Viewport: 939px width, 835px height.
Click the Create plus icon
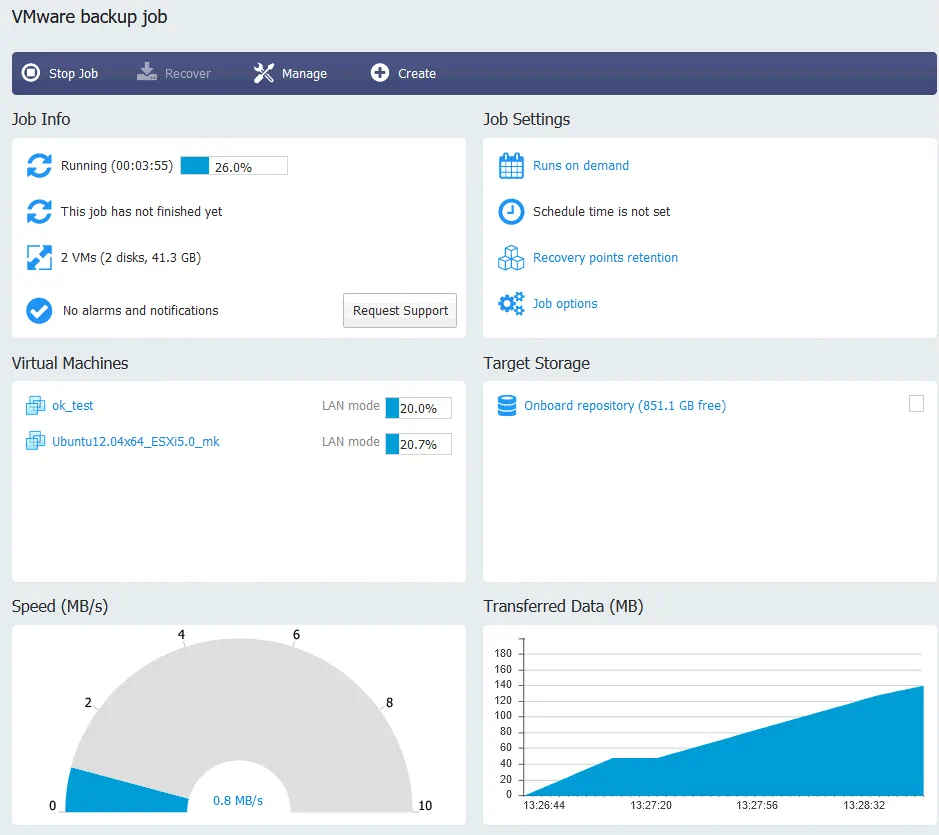380,73
